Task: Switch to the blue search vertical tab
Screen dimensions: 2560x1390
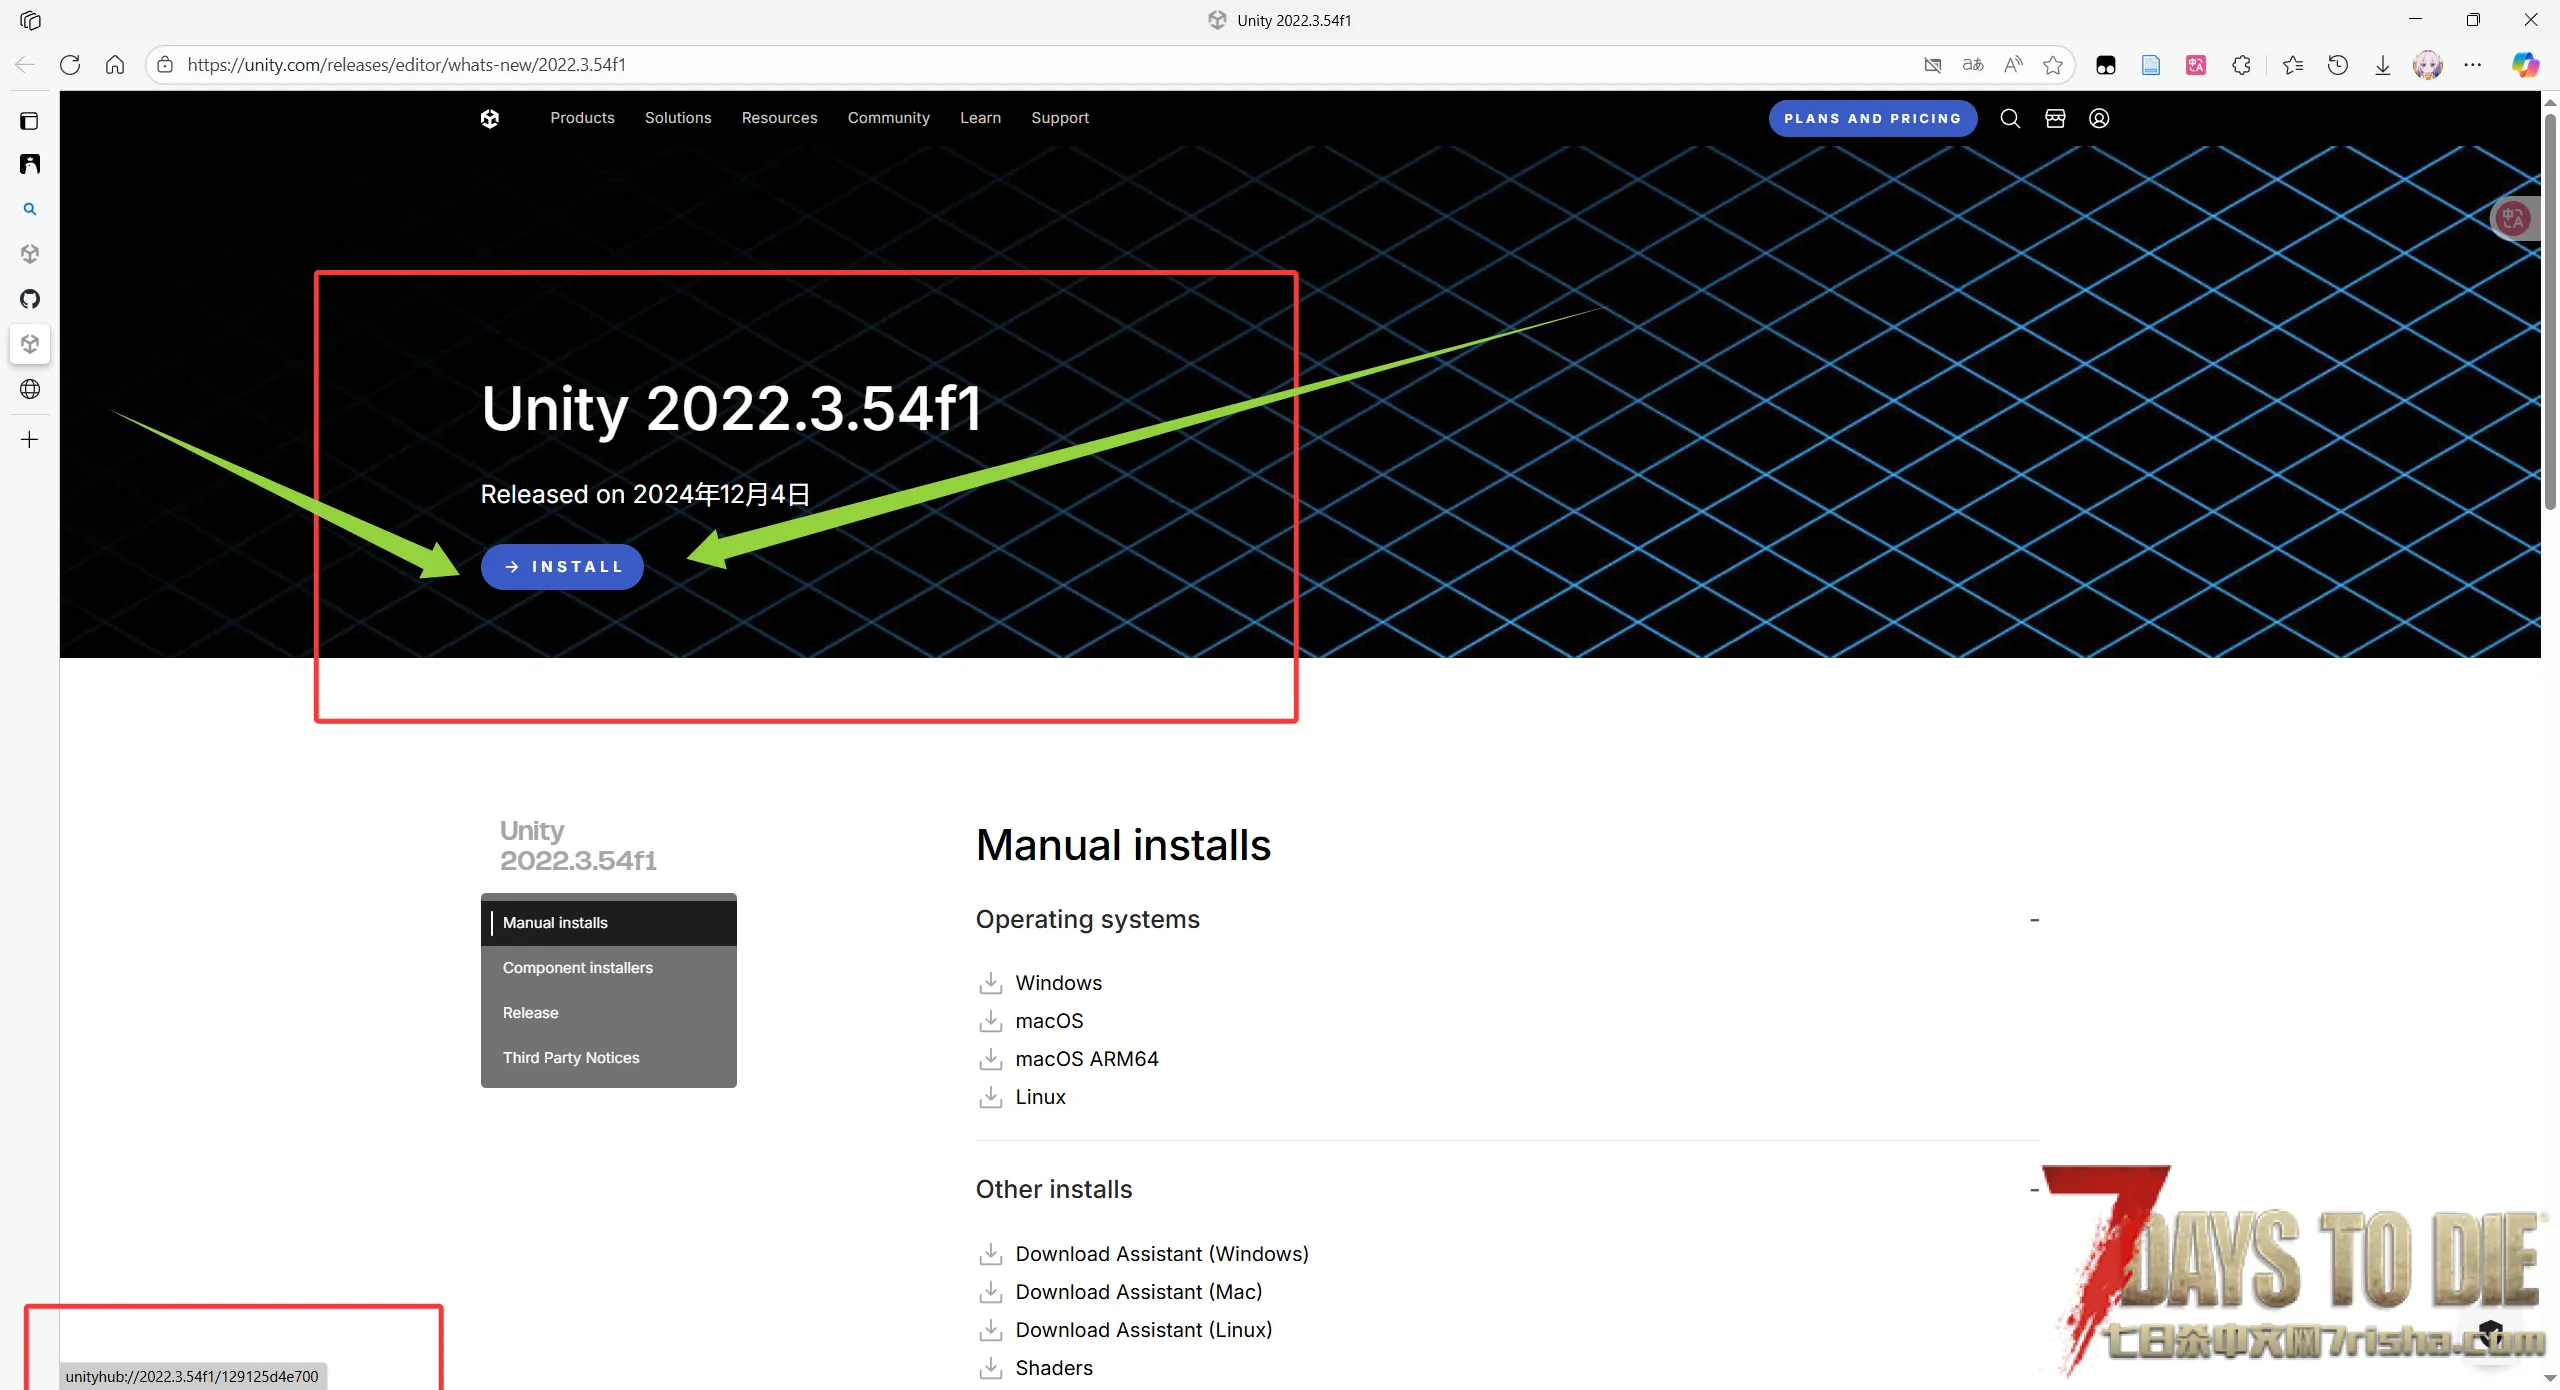Action: [30, 209]
